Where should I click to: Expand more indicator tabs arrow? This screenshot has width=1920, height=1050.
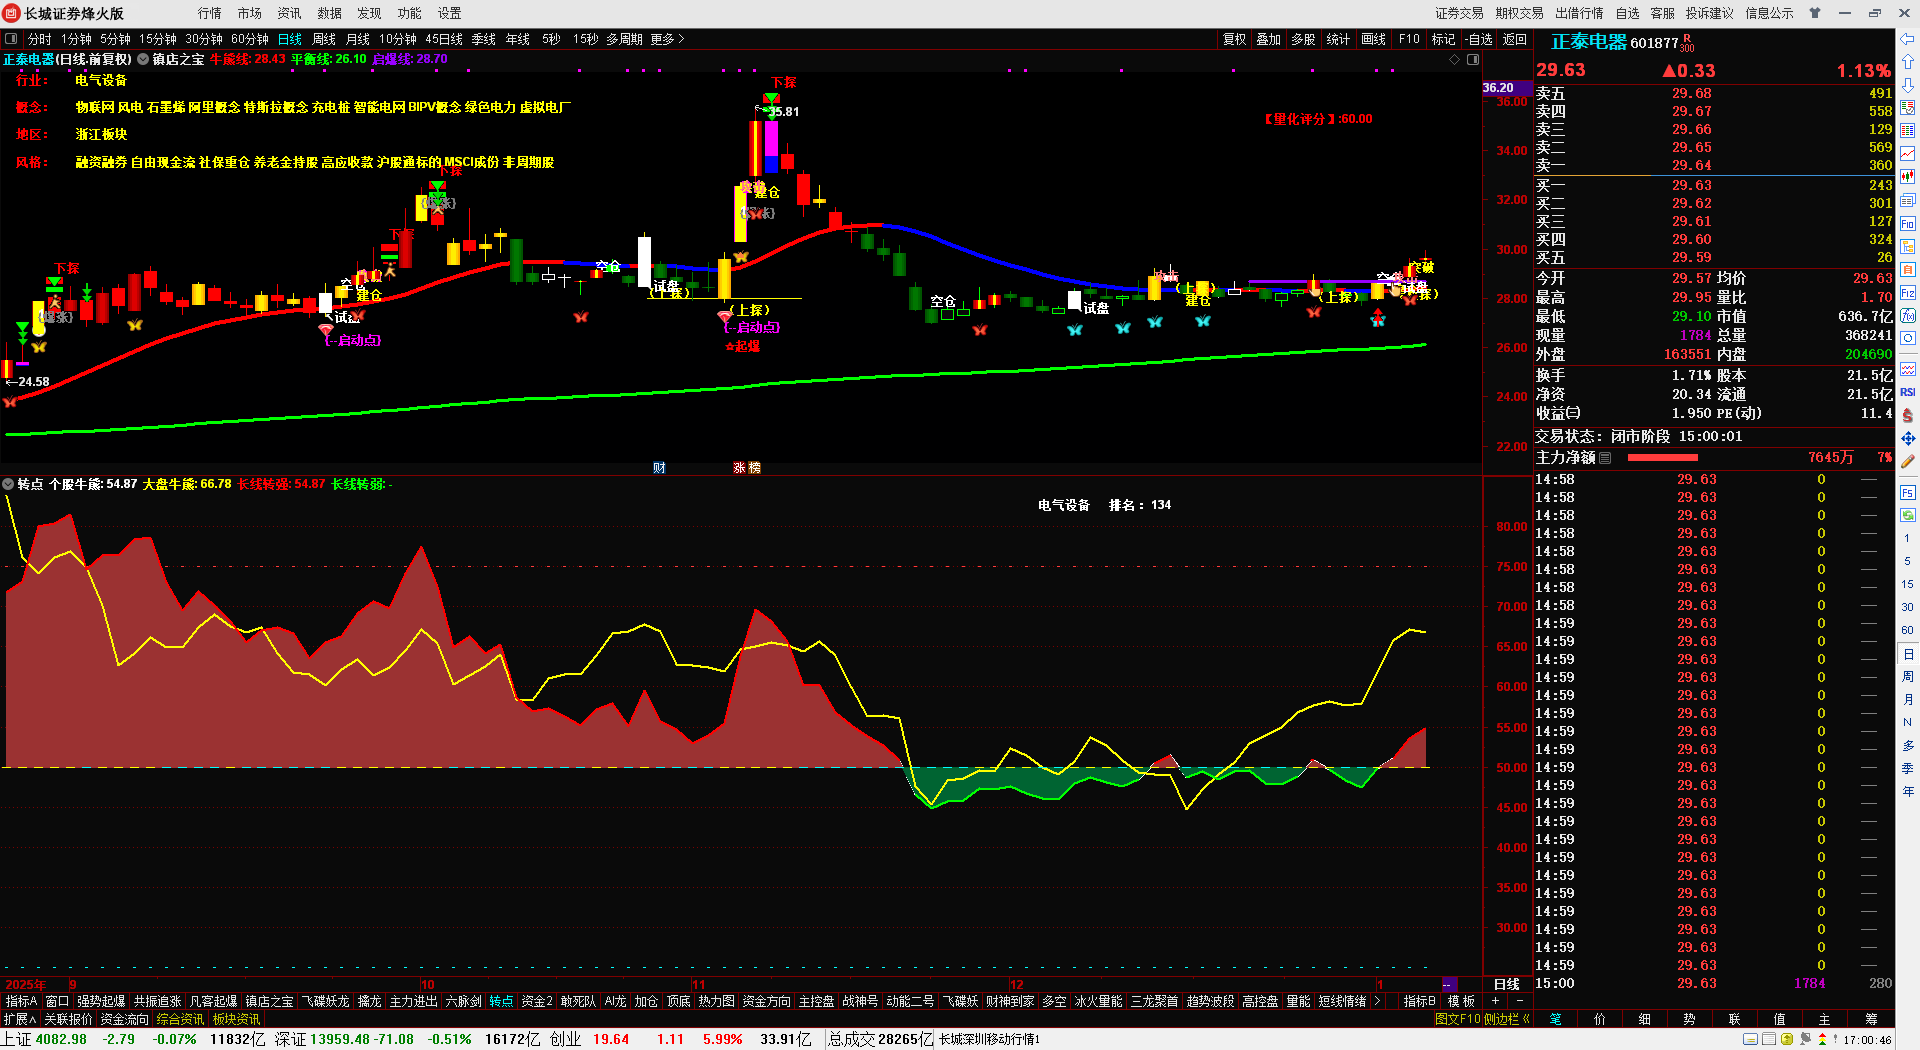tap(1377, 1001)
